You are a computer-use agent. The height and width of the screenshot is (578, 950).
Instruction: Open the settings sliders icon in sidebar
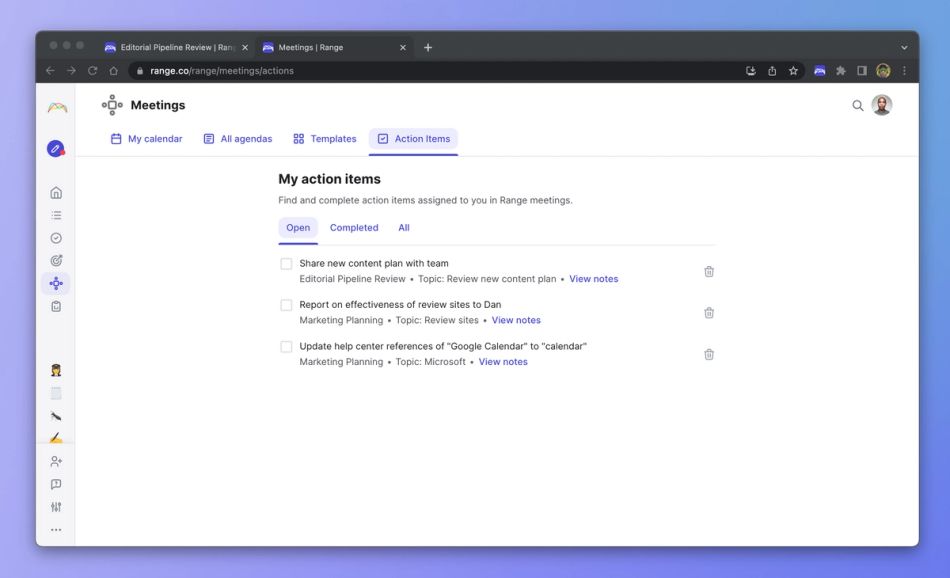56,507
